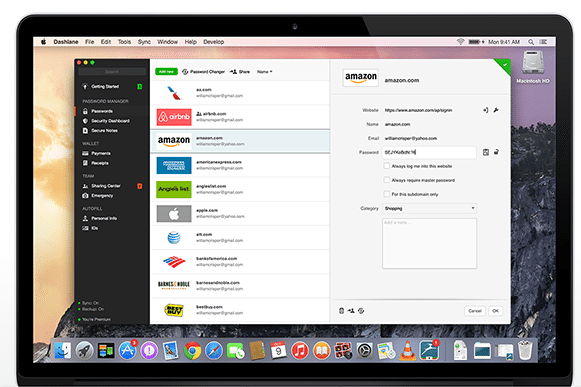The image size is (581, 387).
Task: Click the trash icon at bottom of detail panel
Action: (x=341, y=311)
